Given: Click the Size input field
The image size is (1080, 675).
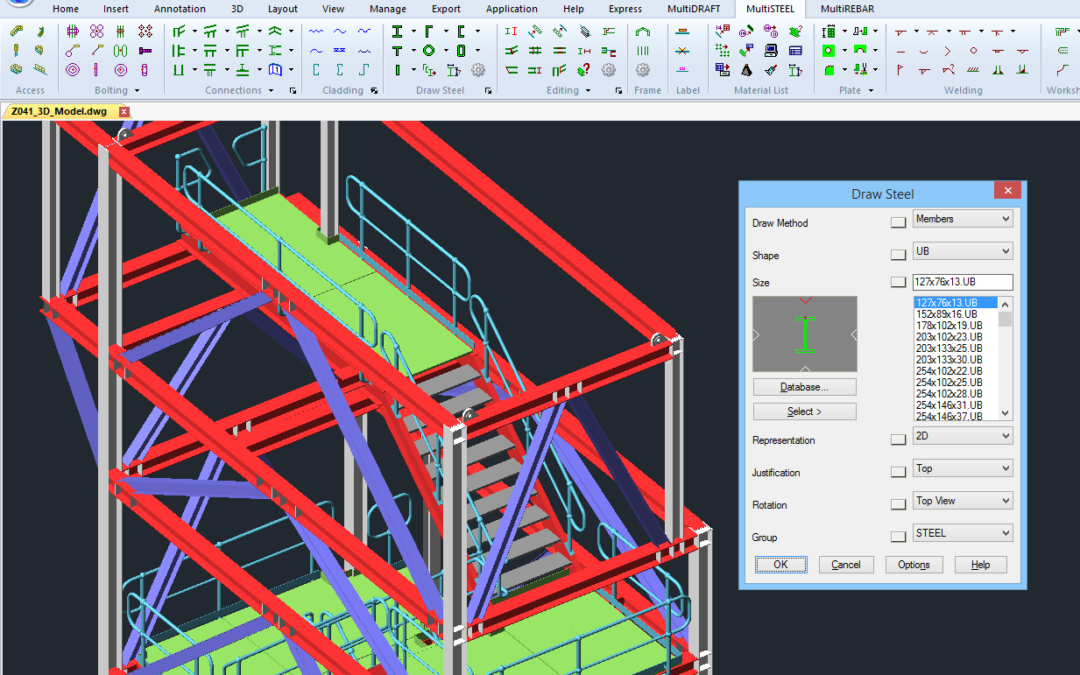Looking at the screenshot, I should pyautogui.click(x=963, y=282).
